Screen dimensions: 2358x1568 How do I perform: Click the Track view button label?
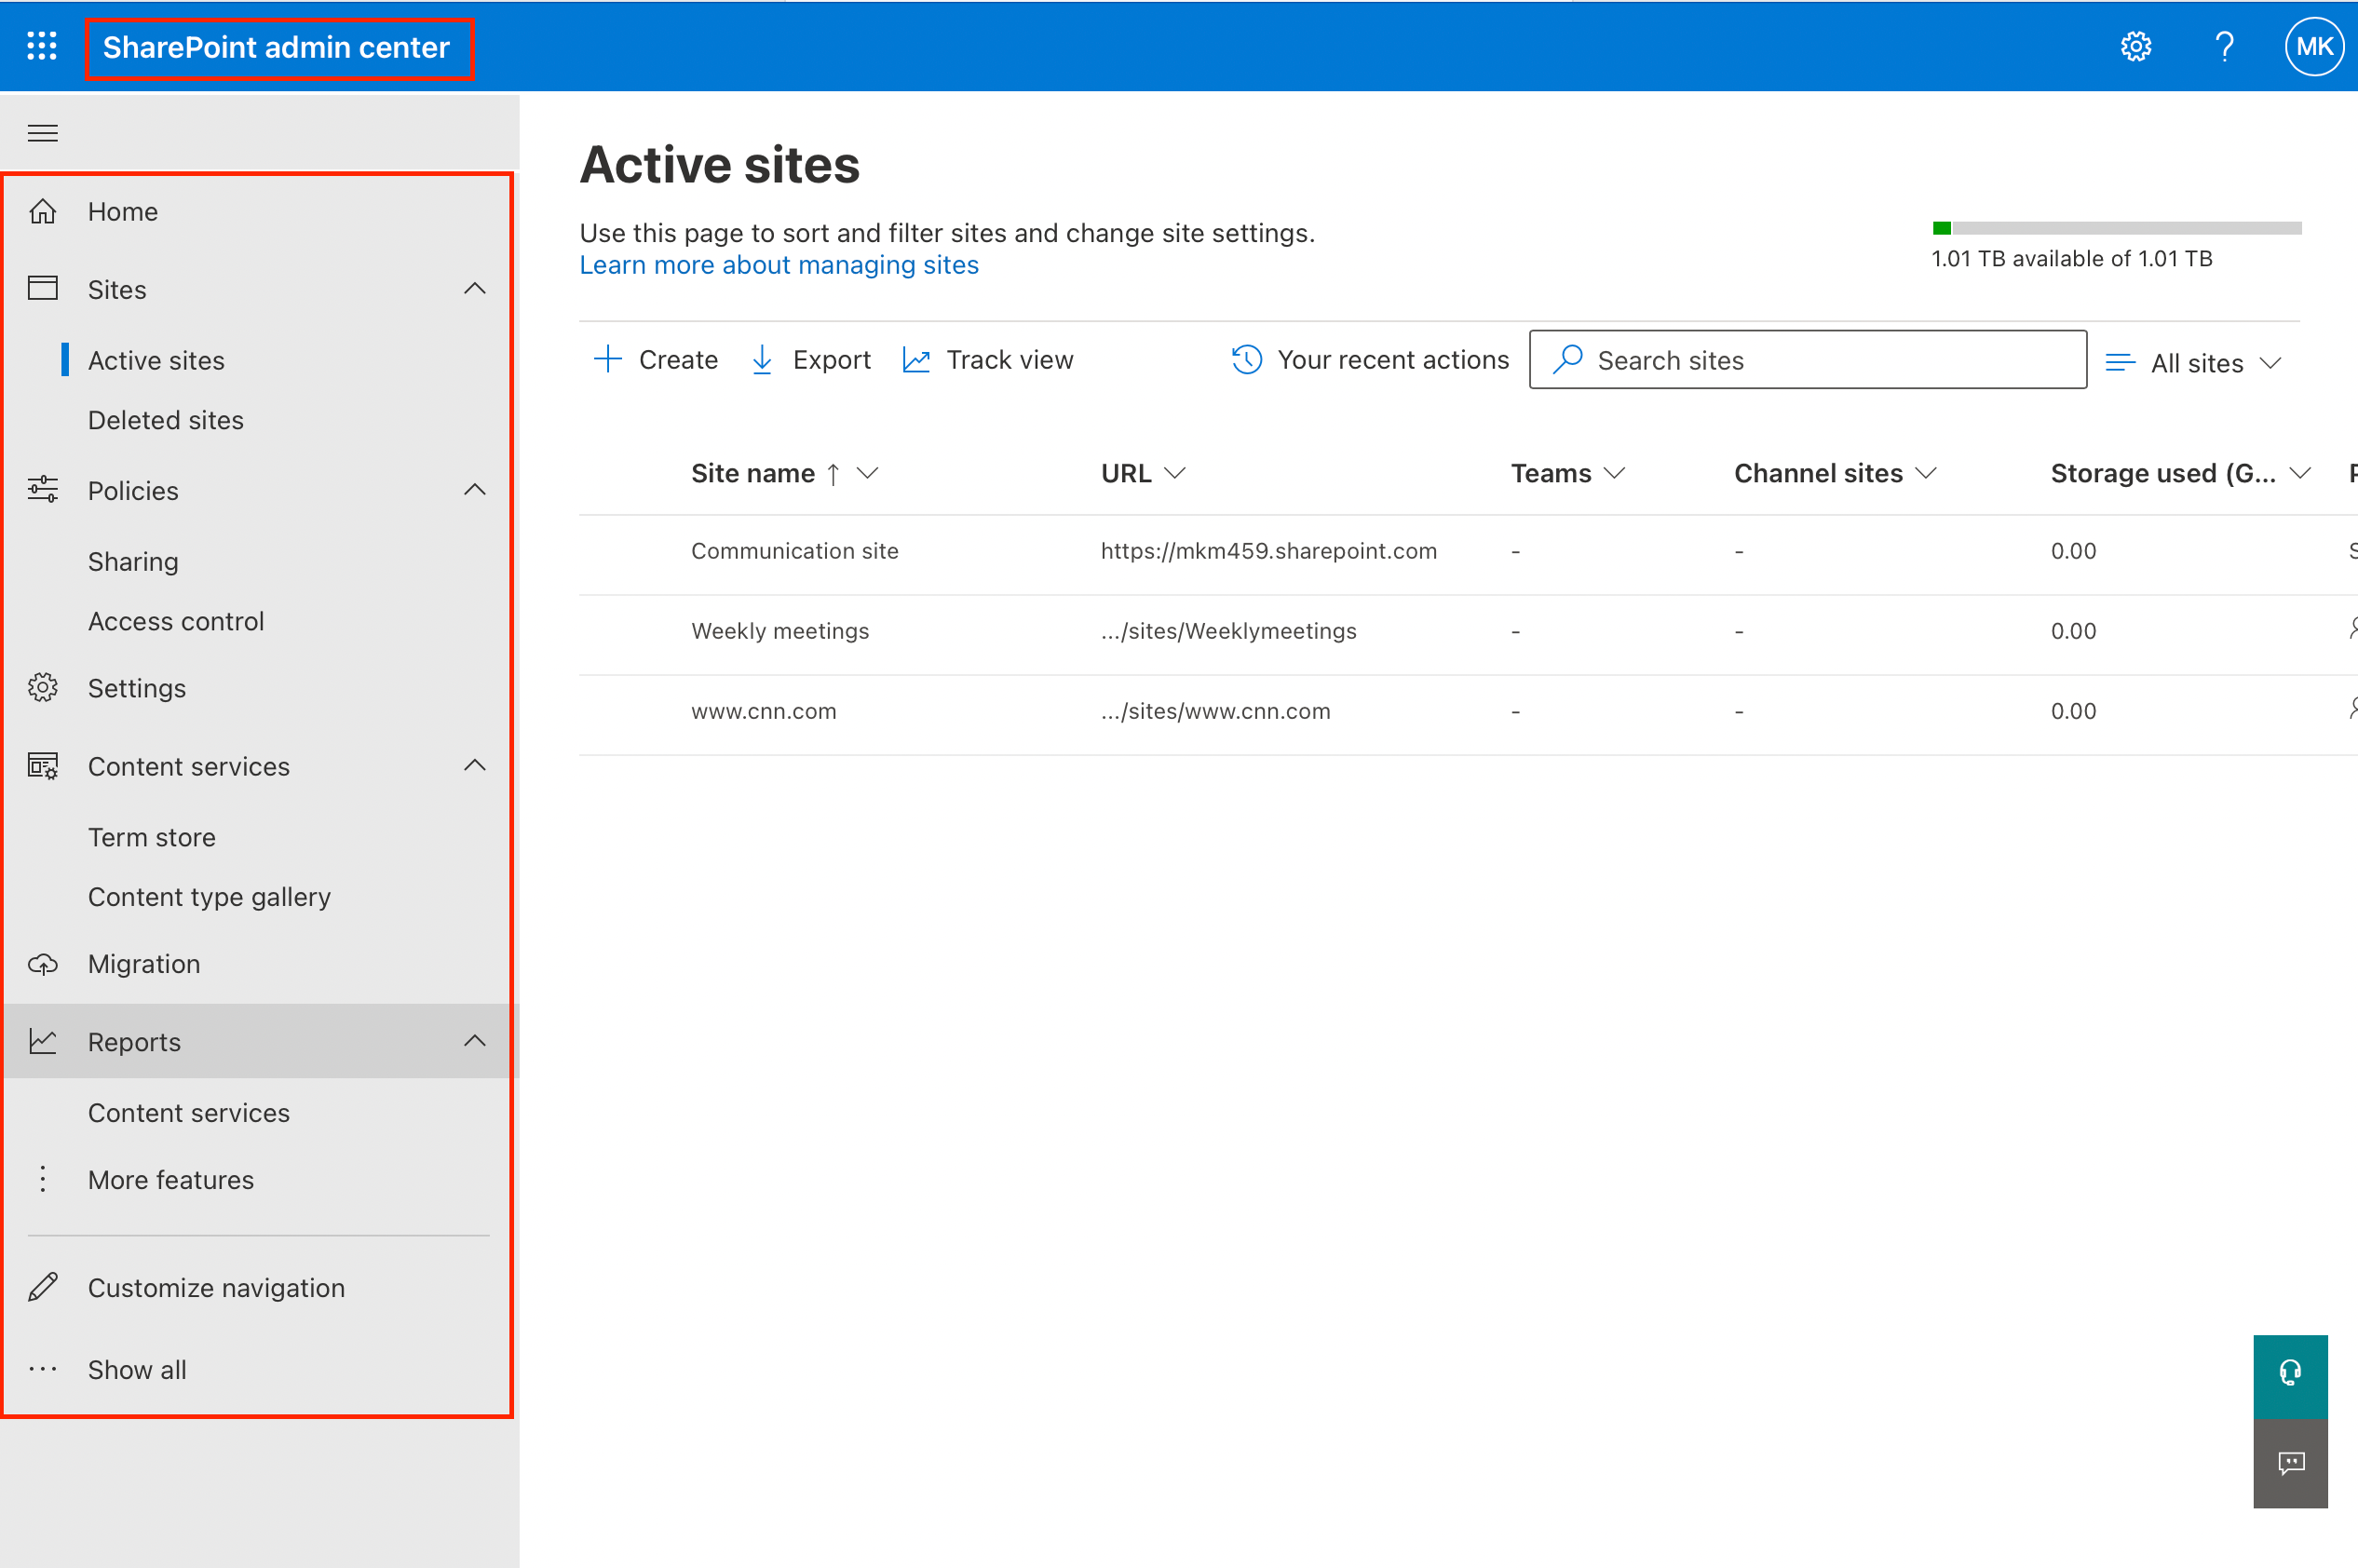(x=1010, y=360)
